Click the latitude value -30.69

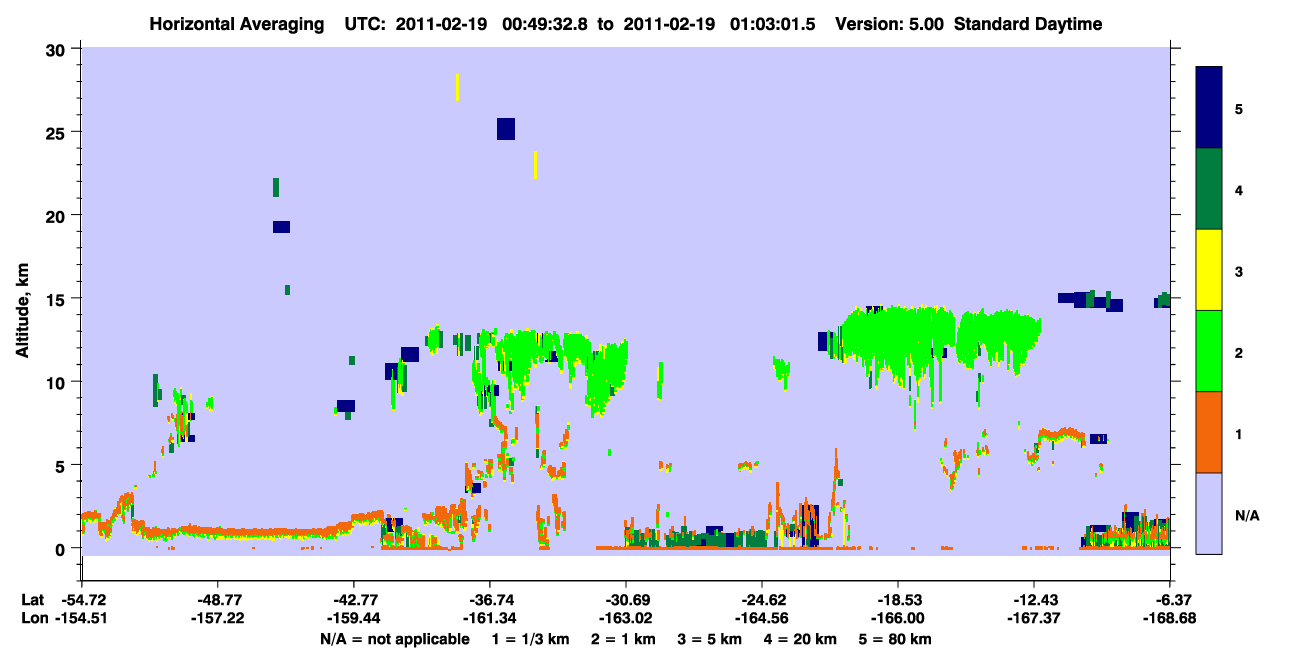click(x=626, y=600)
